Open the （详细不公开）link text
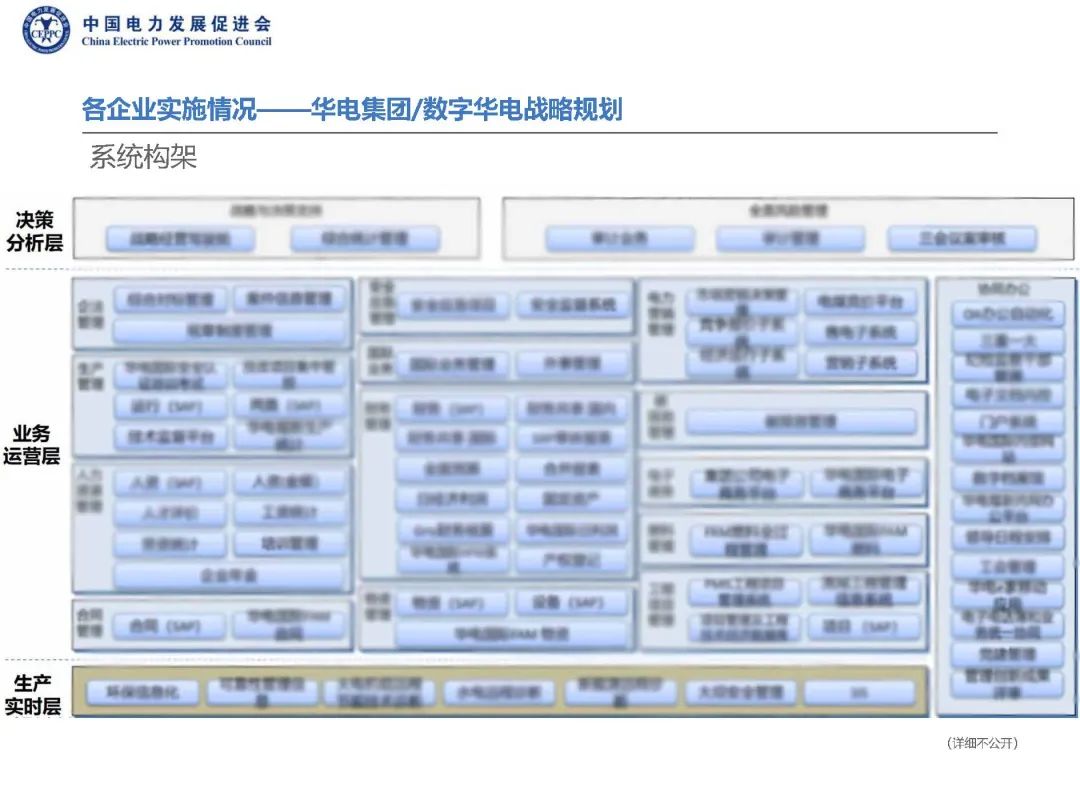This screenshot has height=810, width=1080. [983, 743]
